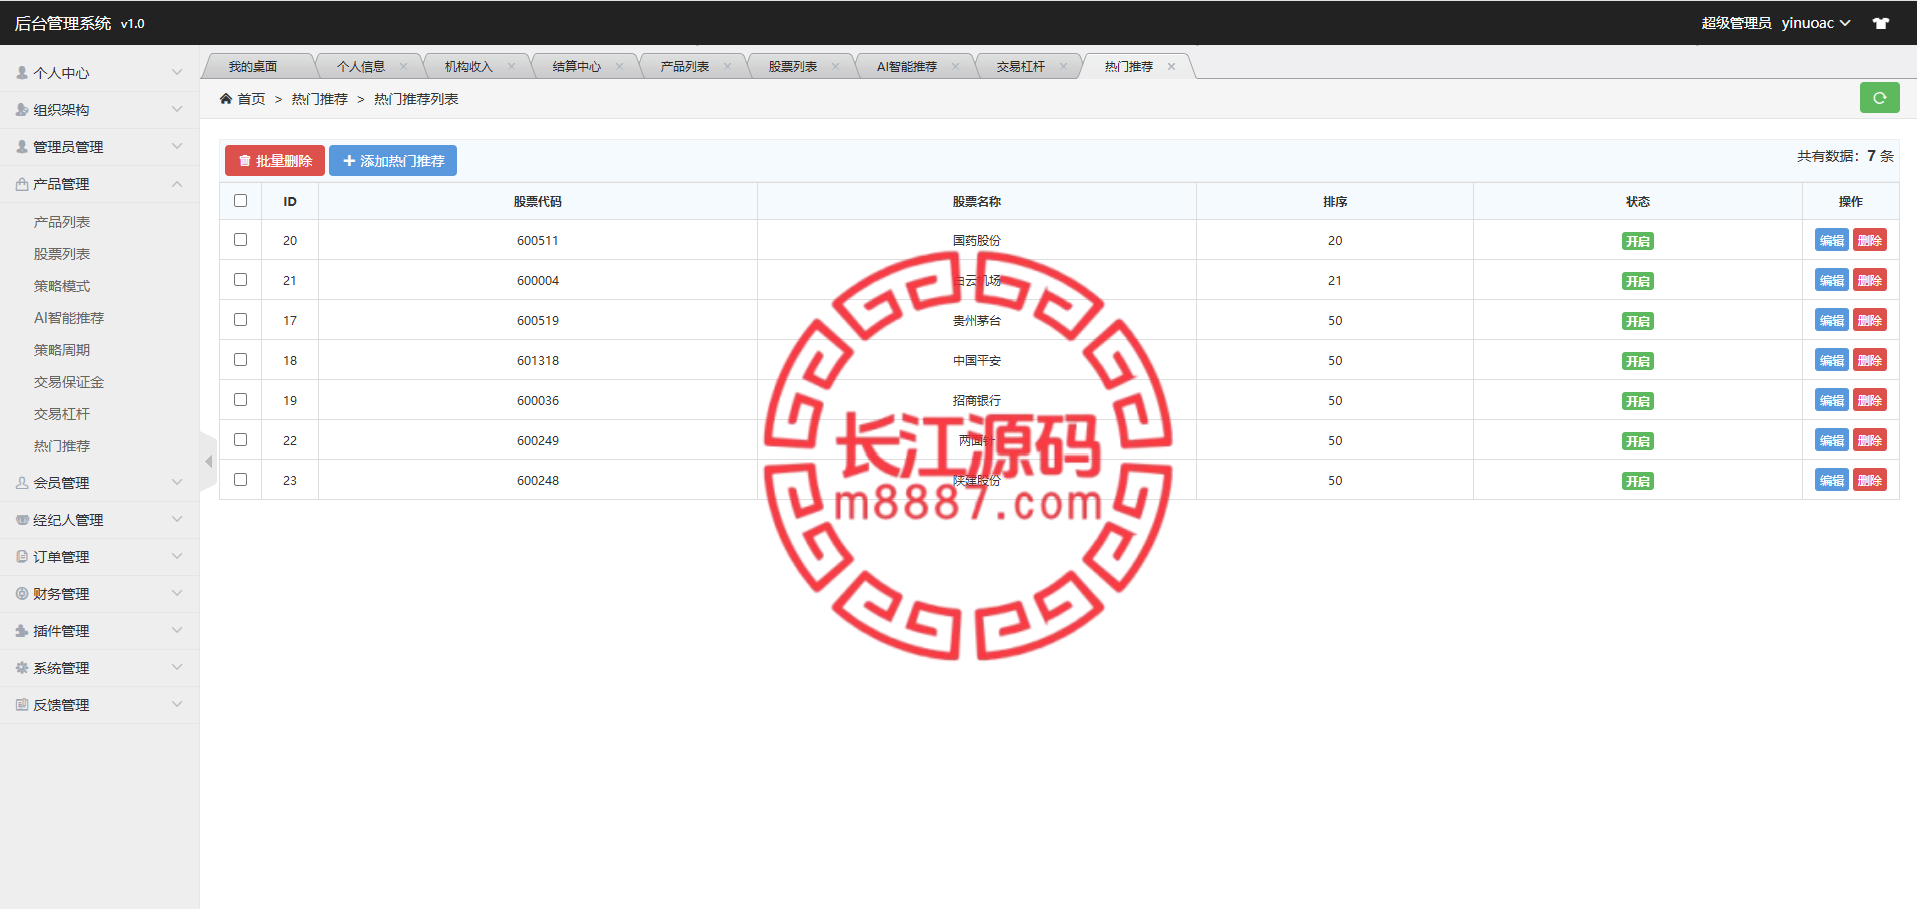Collapse sidebar with the left arrow handle
Viewport: 1917px width, 909px height.
pyautogui.click(x=208, y=462)
